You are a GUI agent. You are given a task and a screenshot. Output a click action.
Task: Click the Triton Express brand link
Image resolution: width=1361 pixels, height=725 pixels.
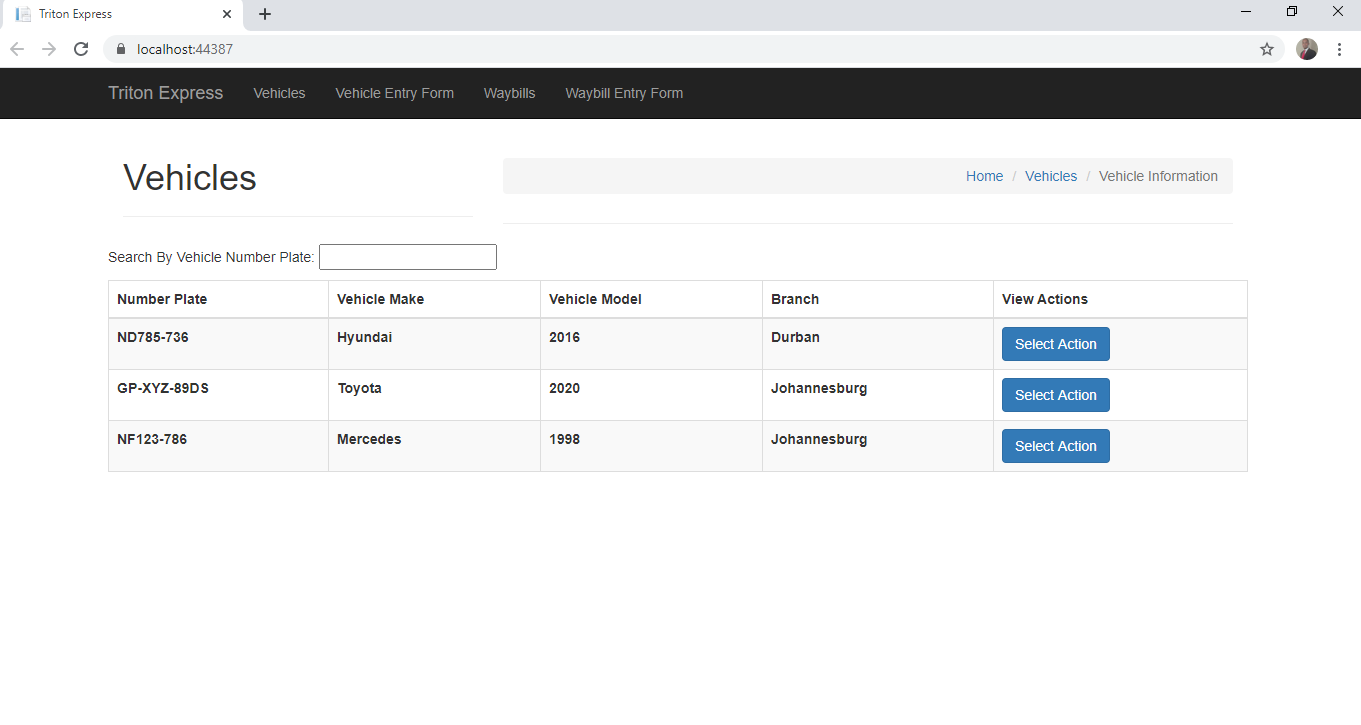point(165,93)
